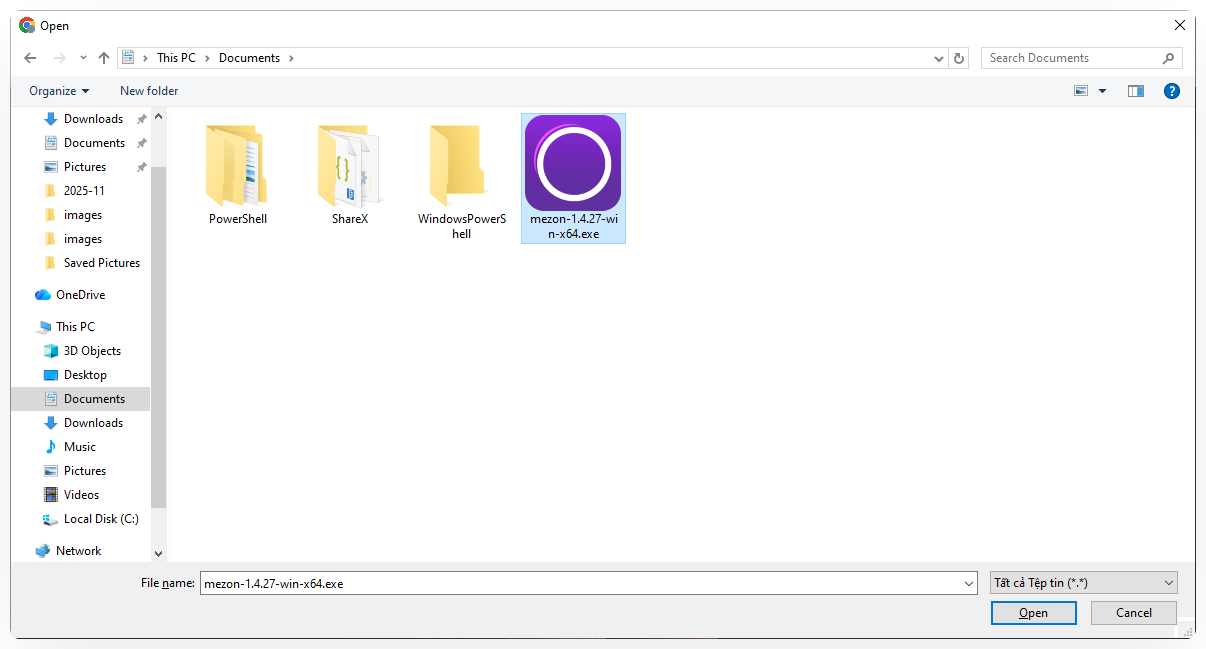1206x649 pixels.
Task: Click the Cancel button
Action: click(1133, 613)
